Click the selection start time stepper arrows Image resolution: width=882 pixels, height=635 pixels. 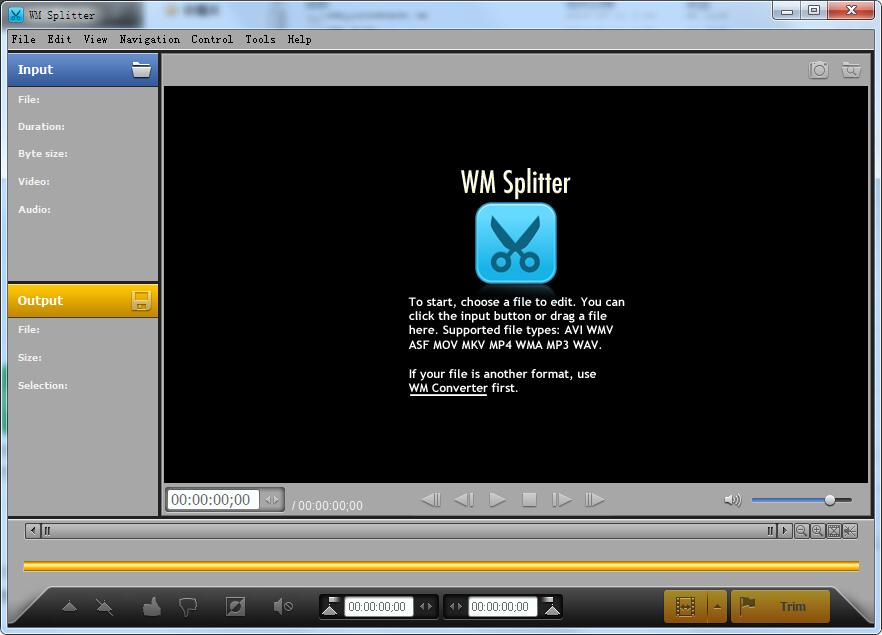tap(426, 607)
